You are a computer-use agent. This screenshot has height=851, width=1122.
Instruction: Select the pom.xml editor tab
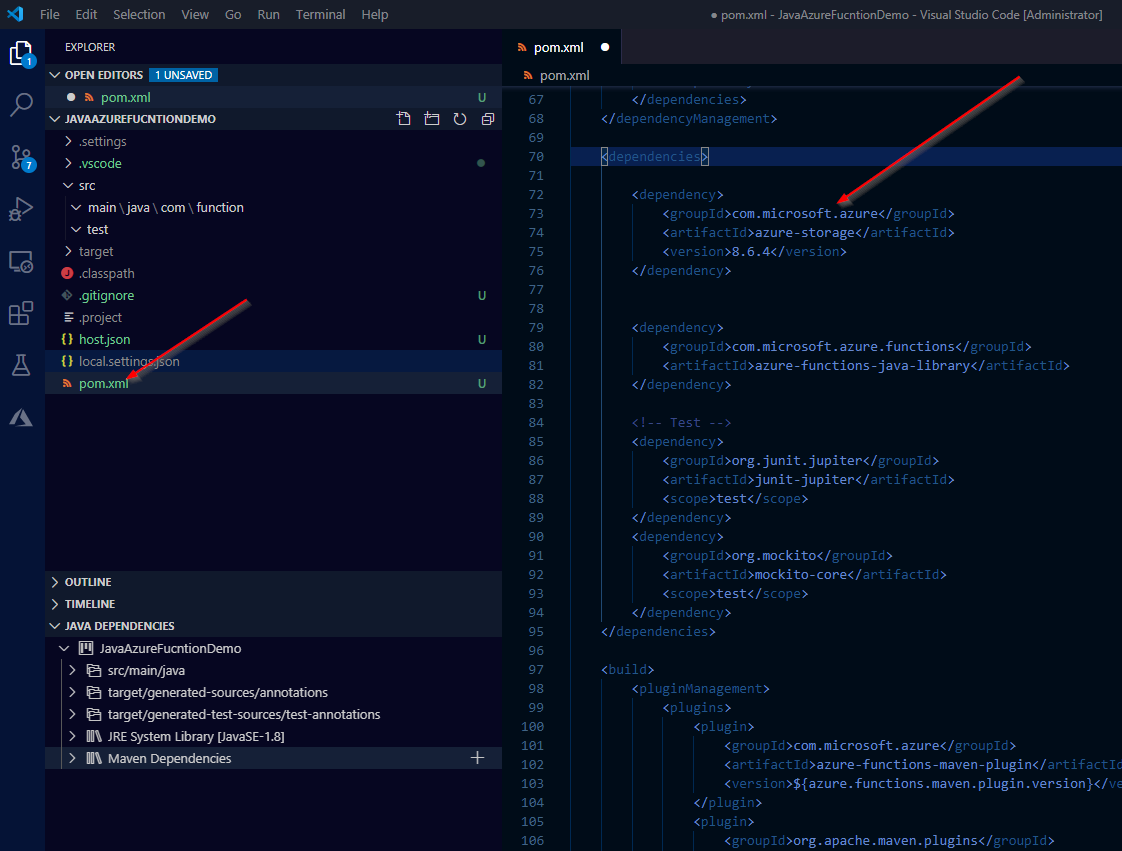click(558, 47)
